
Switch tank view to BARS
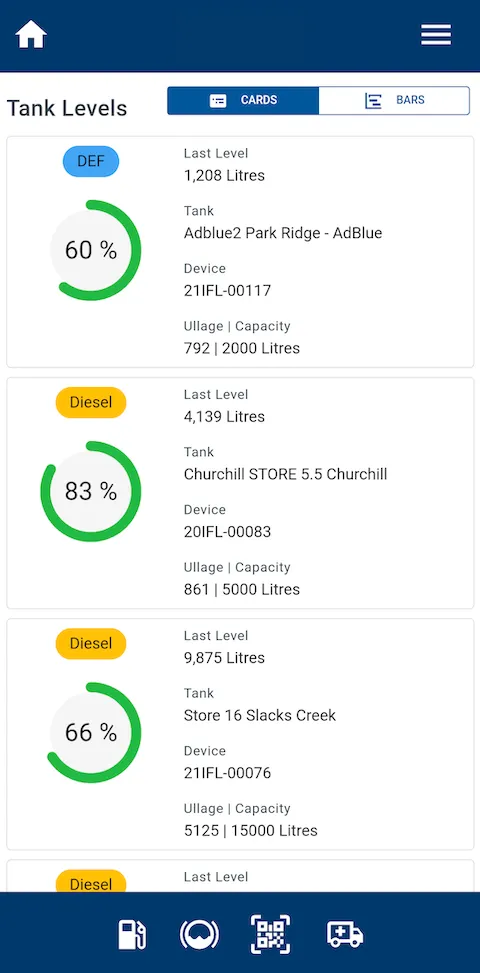(394, 101)
